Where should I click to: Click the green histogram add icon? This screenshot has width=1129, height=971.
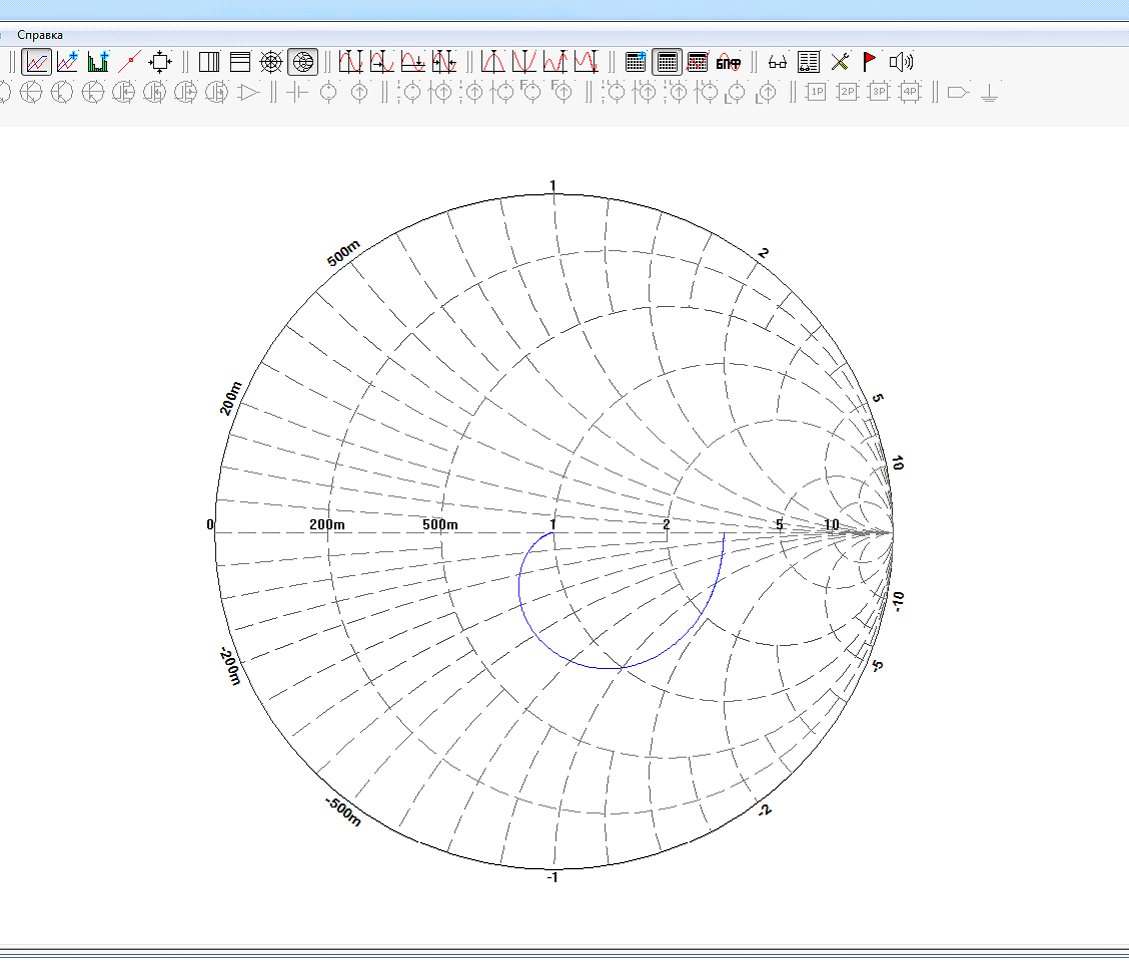(x=99, y=62)
